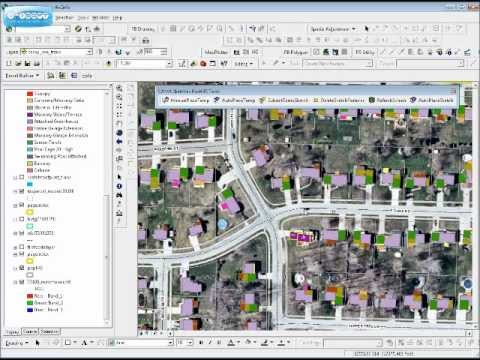Open the Find tool binoculars icon

click(119, 195)
